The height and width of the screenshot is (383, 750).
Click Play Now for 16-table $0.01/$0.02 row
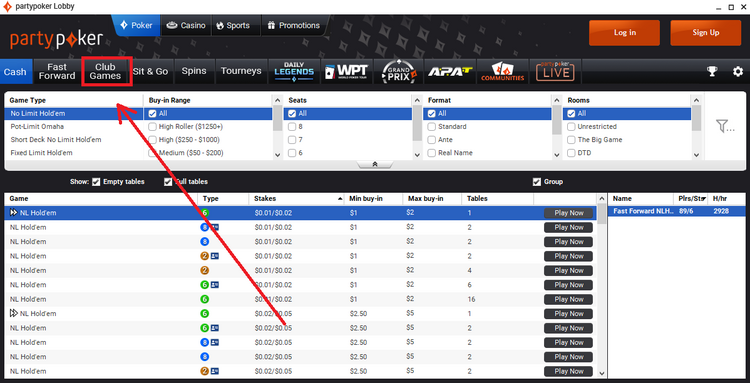click(568, 299)
